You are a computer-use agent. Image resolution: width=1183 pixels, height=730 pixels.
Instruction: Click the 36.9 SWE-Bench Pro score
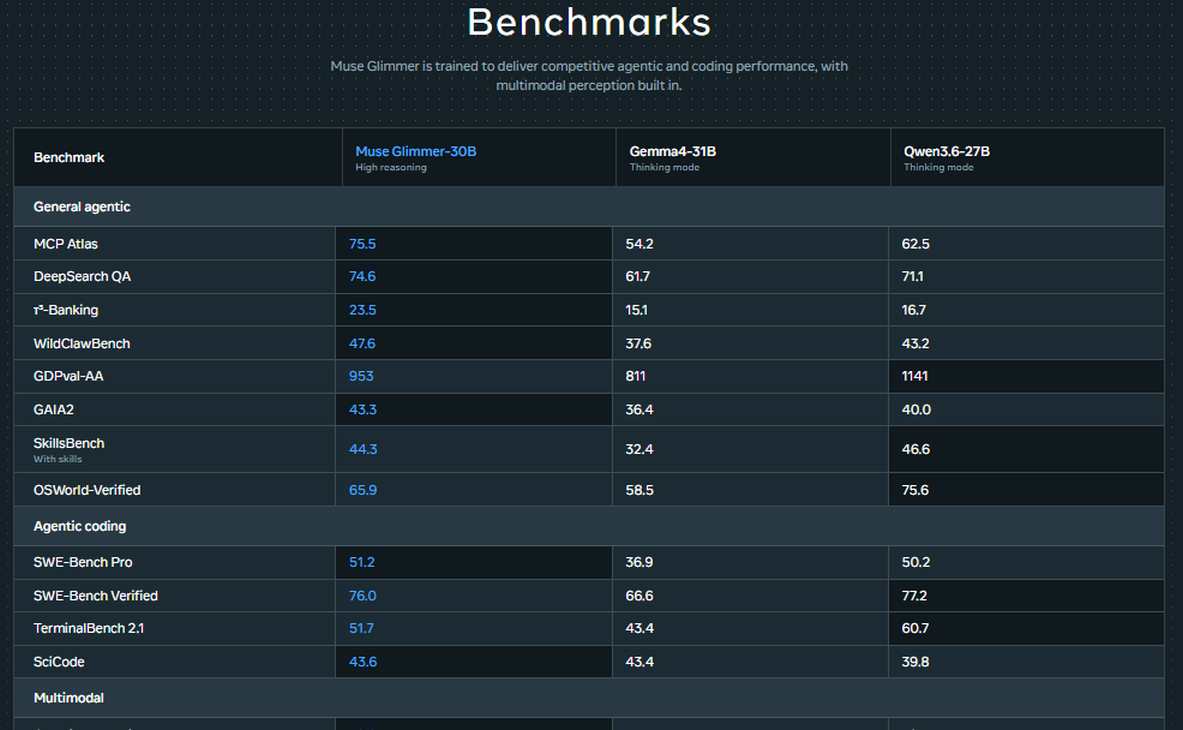click(x=639, y=562)
